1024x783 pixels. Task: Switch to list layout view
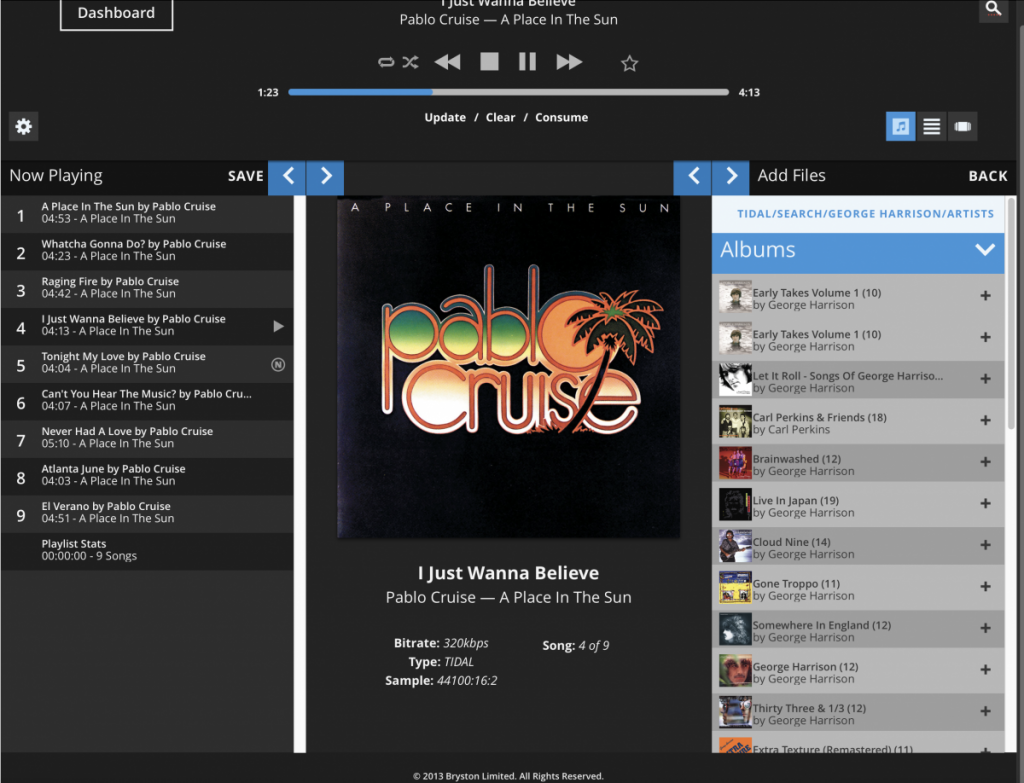point(932,126)
